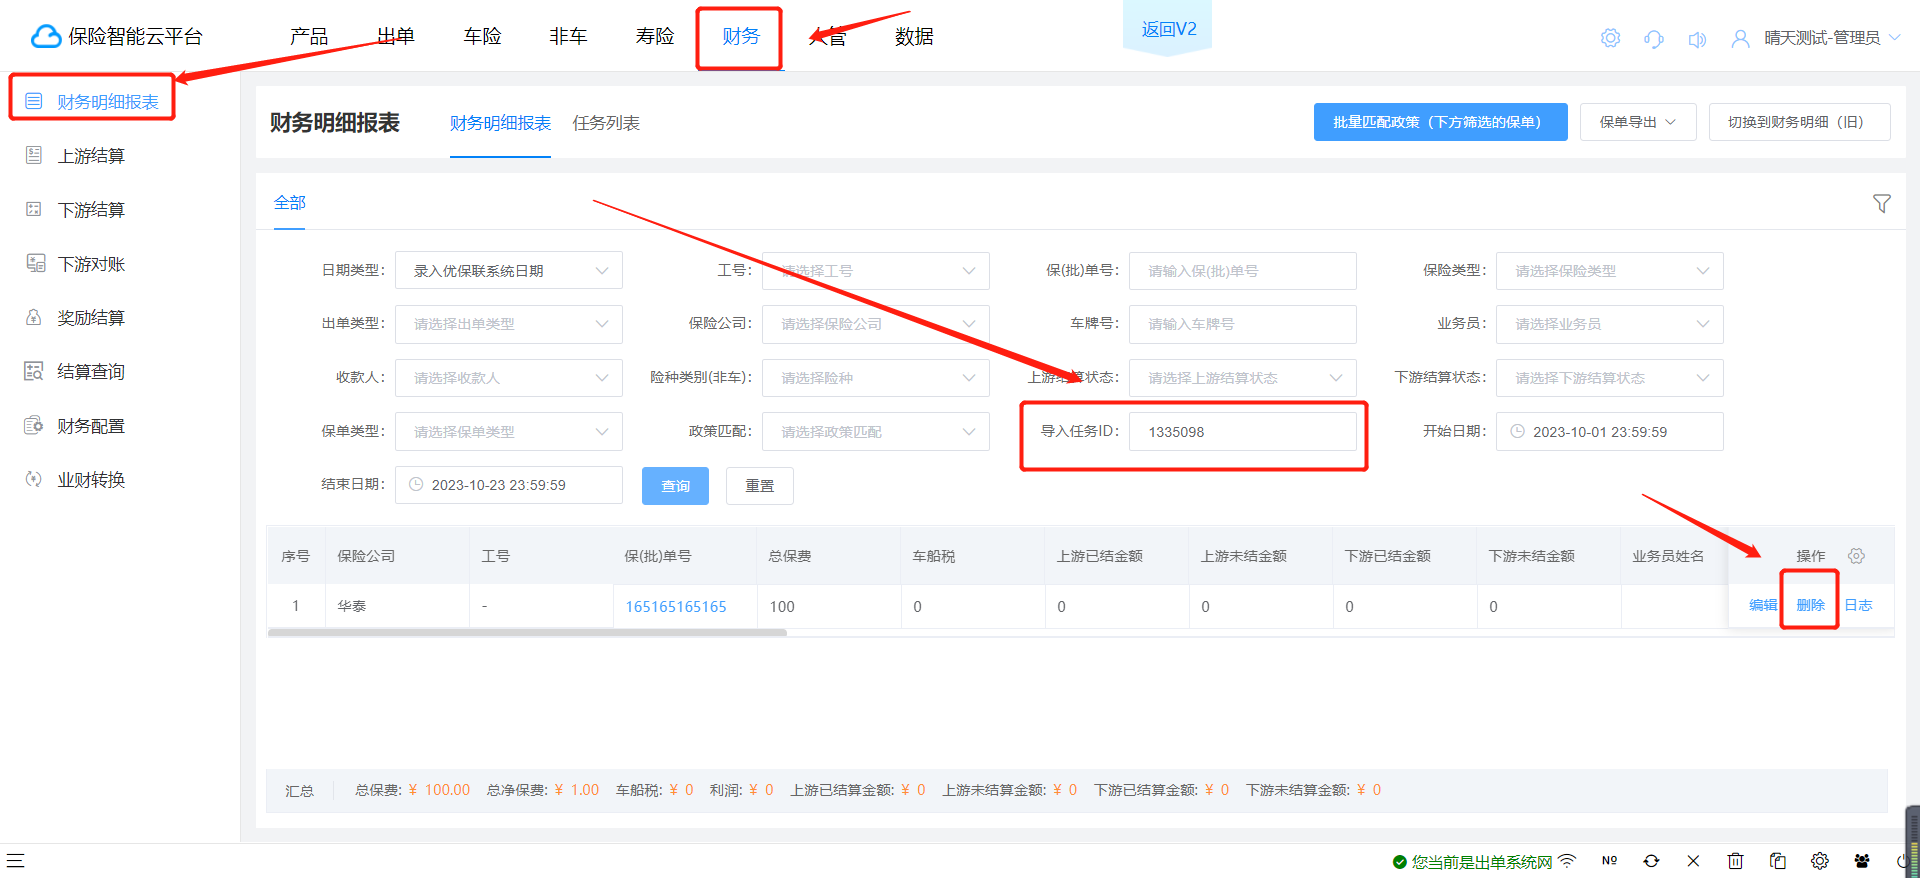
Task: Open the 日期类型 dropdown
Action: coord(509,270)
